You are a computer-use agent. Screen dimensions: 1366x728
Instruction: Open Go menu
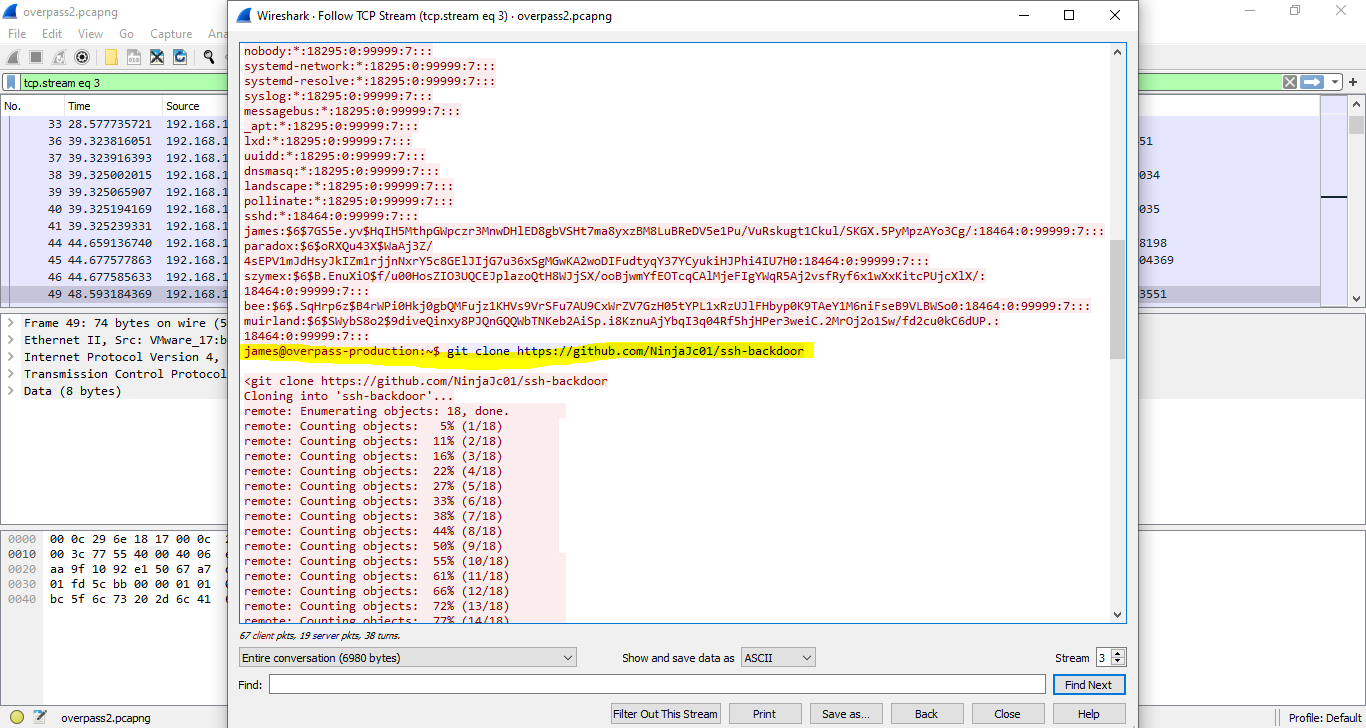coord(127,34)
